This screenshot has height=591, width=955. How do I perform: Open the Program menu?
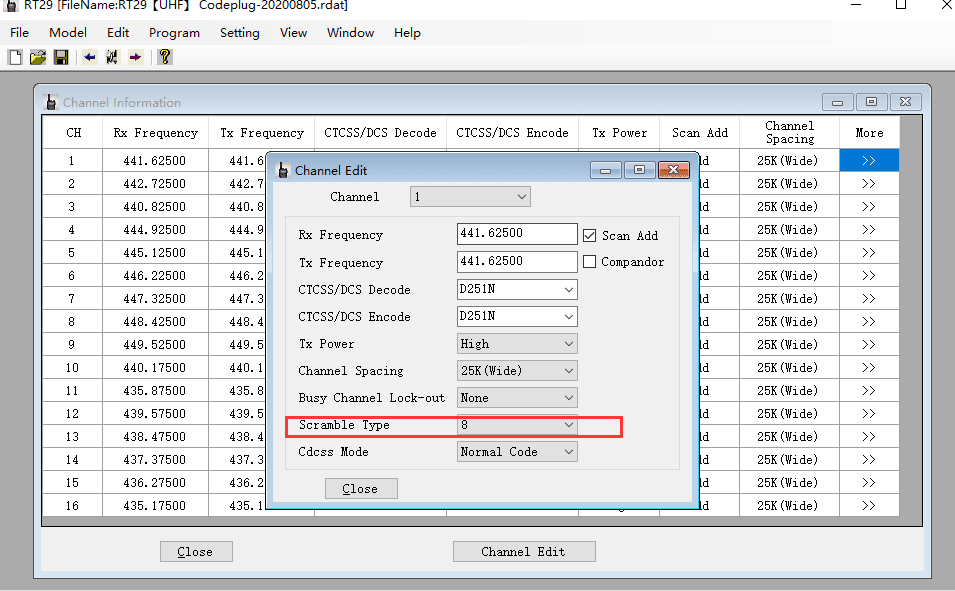pyautogui.click(x=174, y=33)
